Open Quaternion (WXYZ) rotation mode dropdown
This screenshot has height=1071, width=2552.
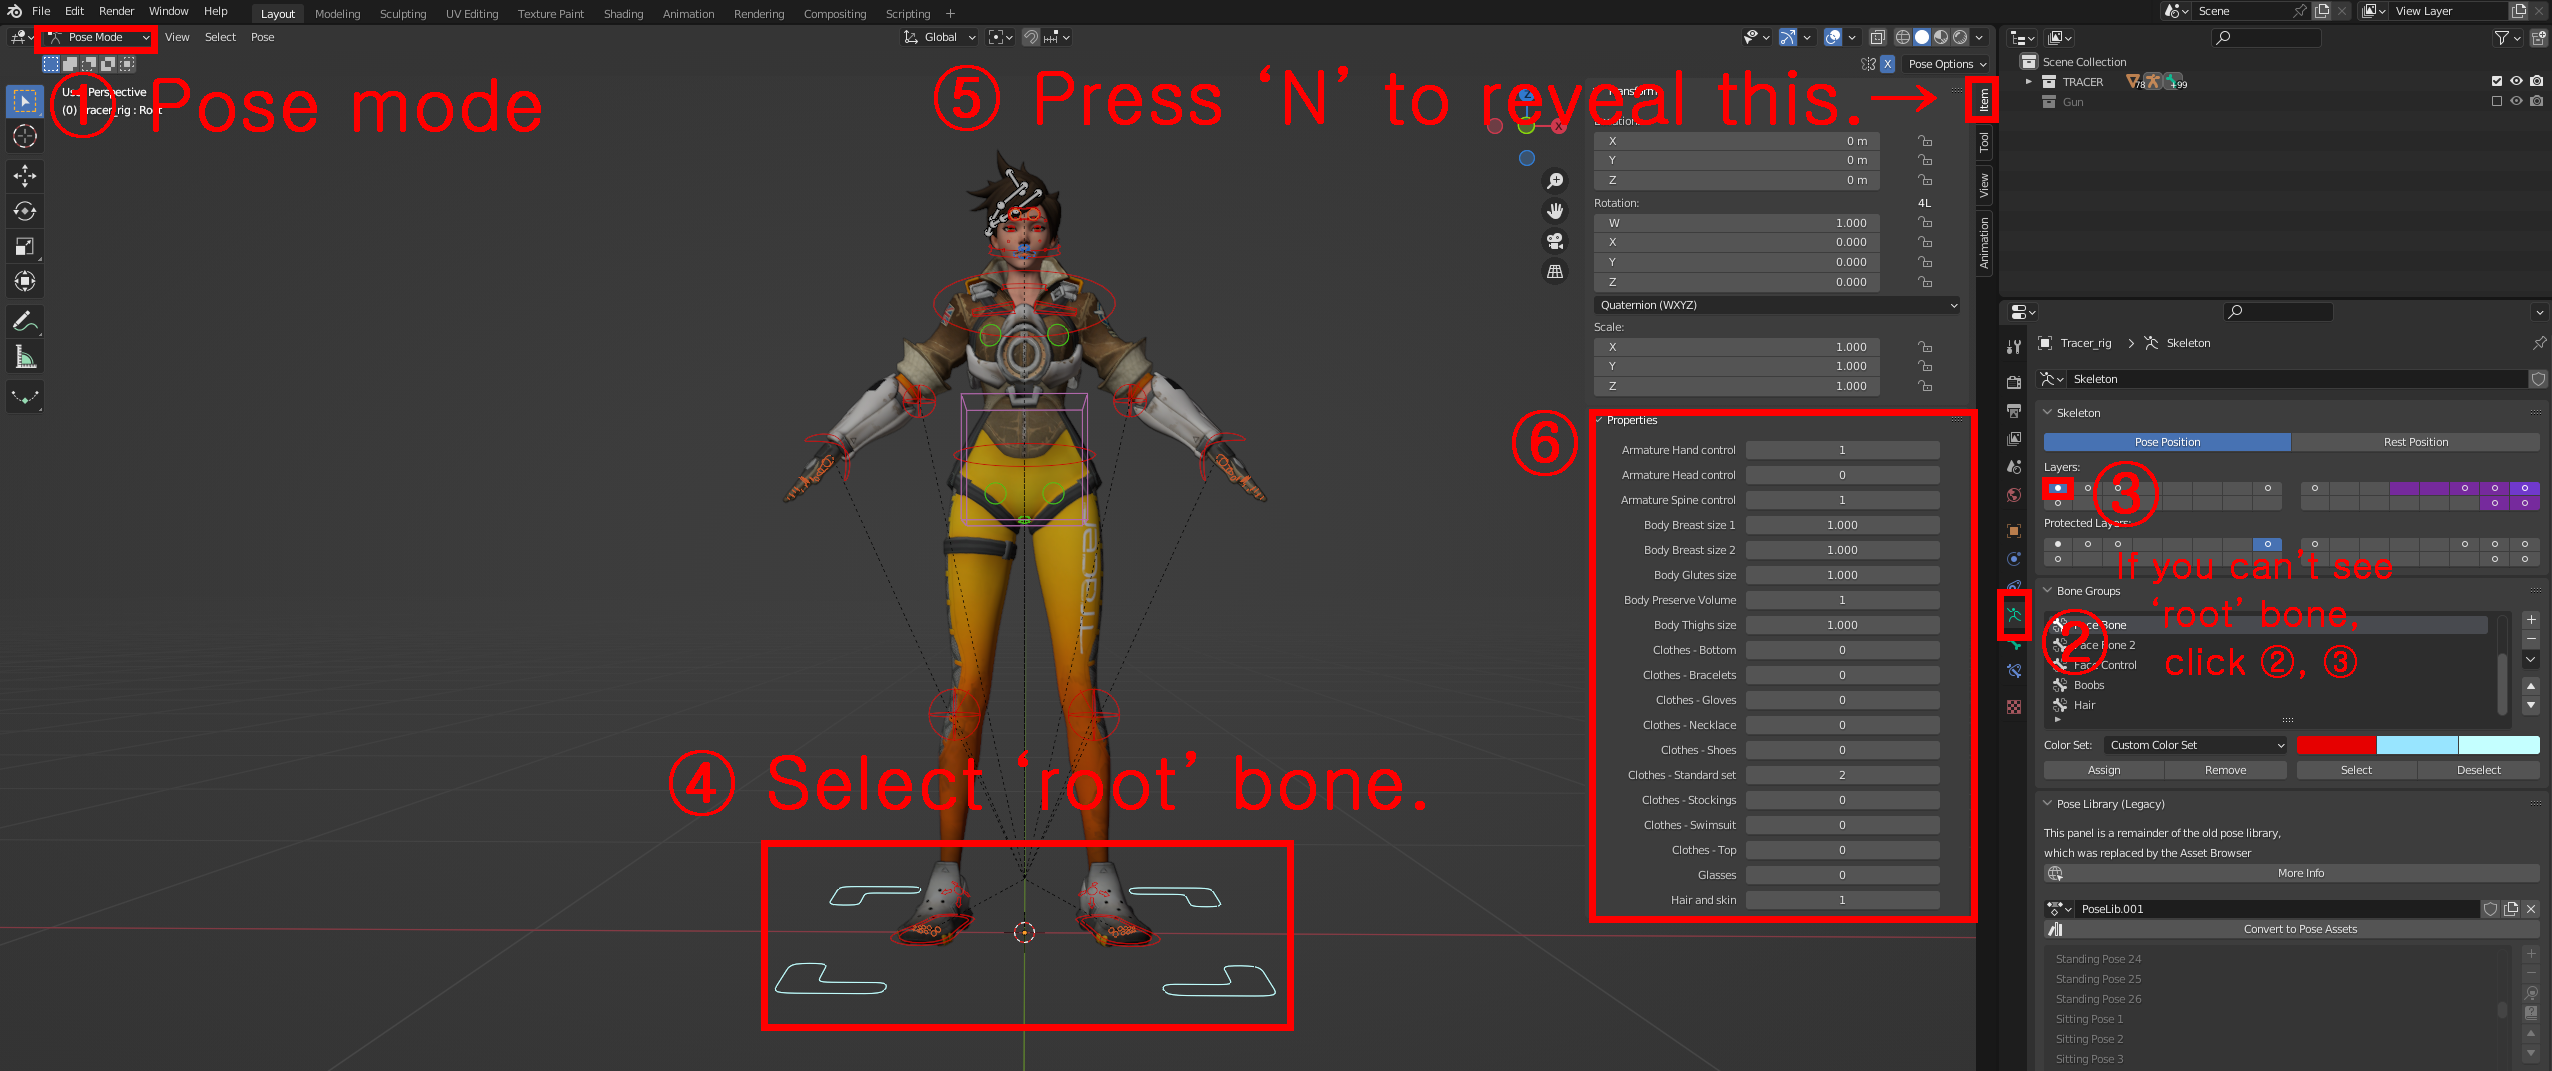coord(1776,305)
